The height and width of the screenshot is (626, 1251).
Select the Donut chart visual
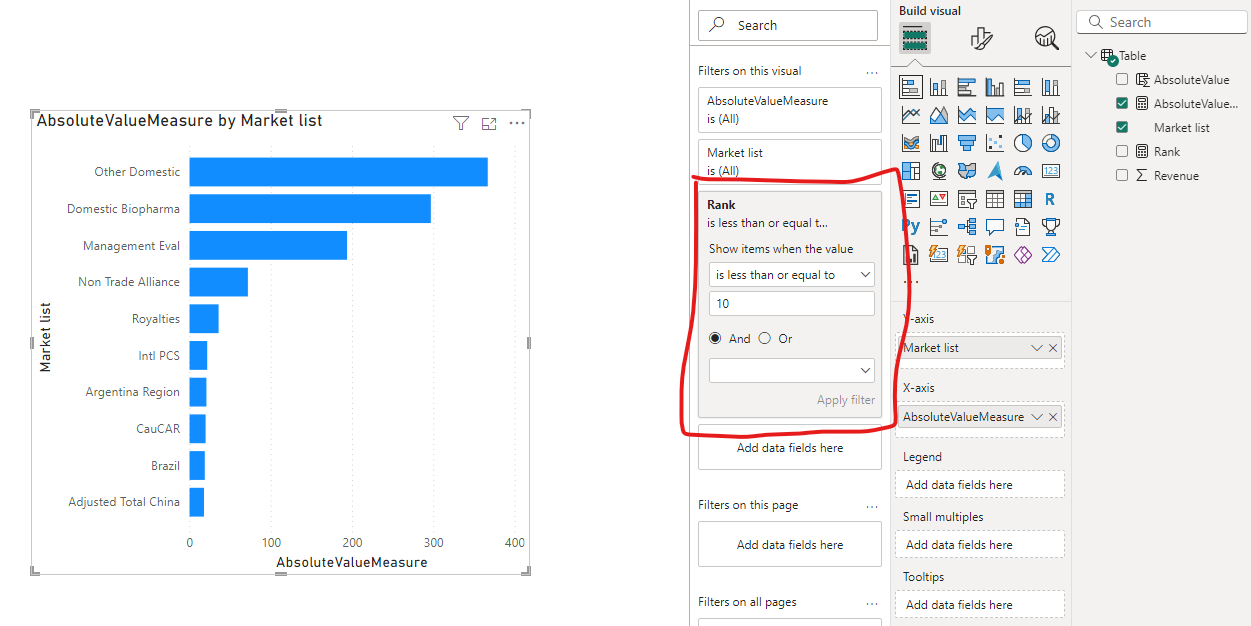pyautogui.click(x=1050, y=143)
